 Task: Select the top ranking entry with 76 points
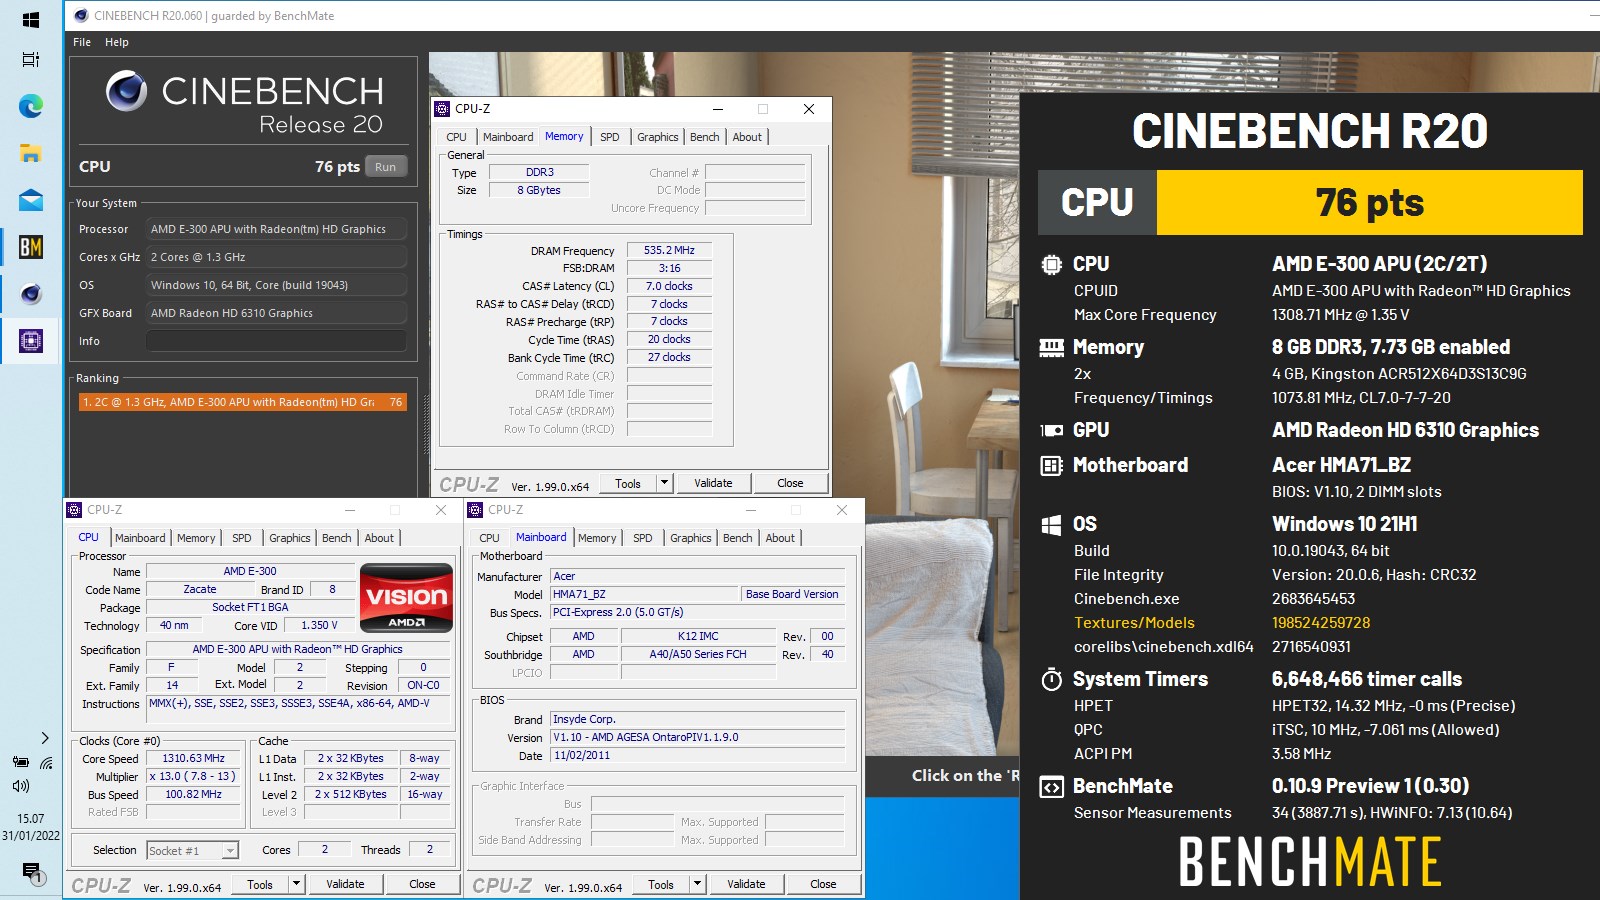tap(243, 402)
